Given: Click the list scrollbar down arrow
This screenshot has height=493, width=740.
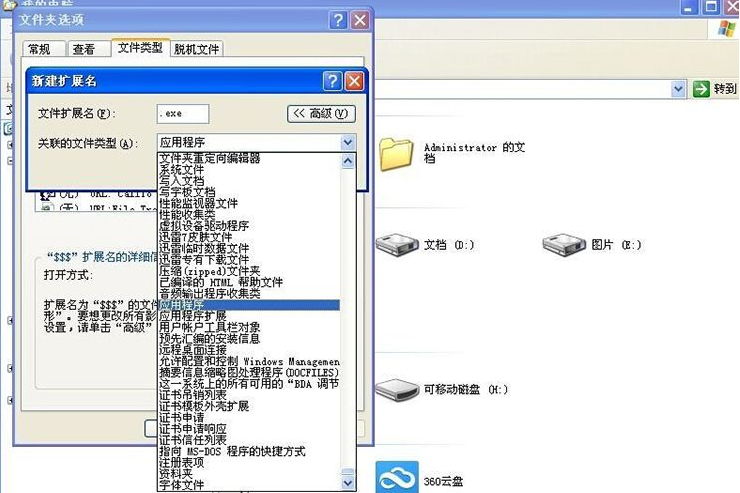Looking at the screenshot, I should (347, 484).
